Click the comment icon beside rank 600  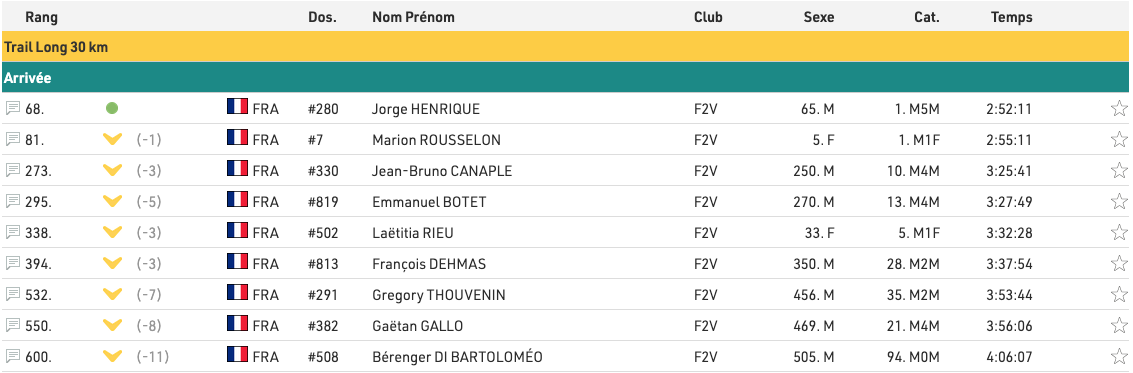(x=12, y=356)
